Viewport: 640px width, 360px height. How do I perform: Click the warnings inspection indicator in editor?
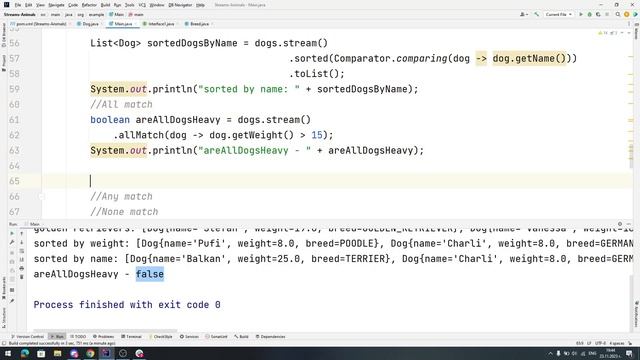pos(607,33)
